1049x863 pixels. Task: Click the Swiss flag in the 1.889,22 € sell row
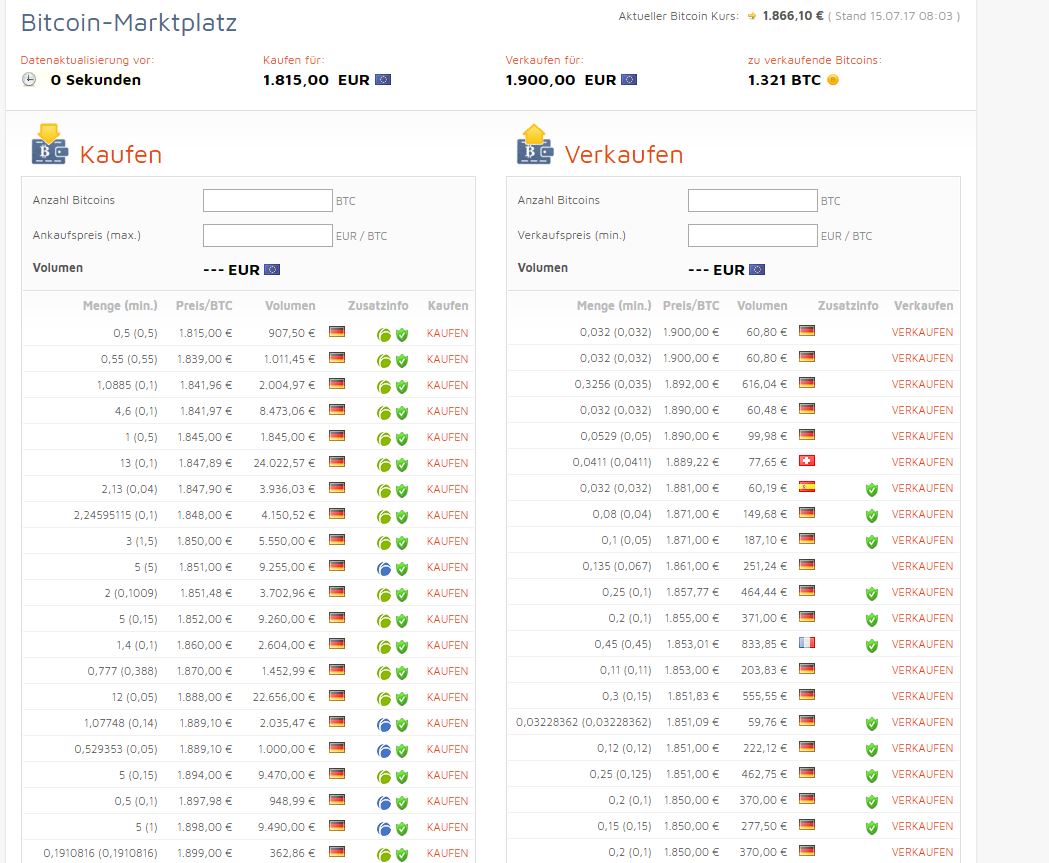806,461
